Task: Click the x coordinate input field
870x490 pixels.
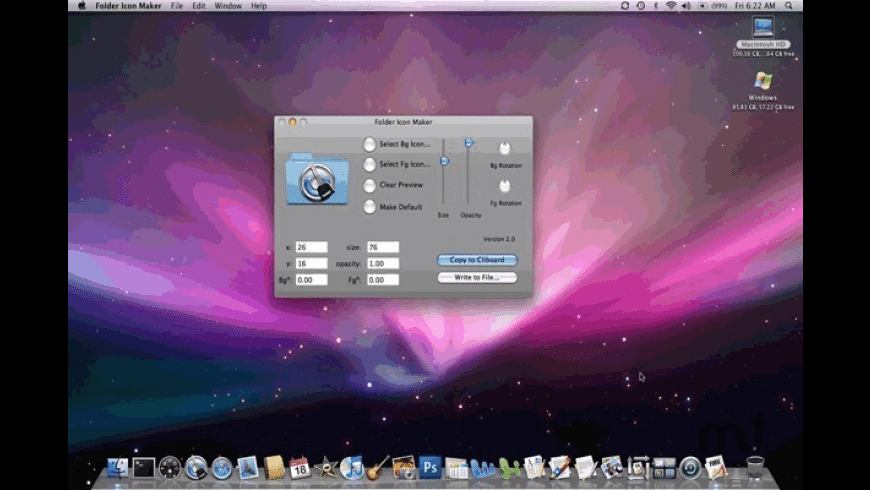Action: point(311,247)
